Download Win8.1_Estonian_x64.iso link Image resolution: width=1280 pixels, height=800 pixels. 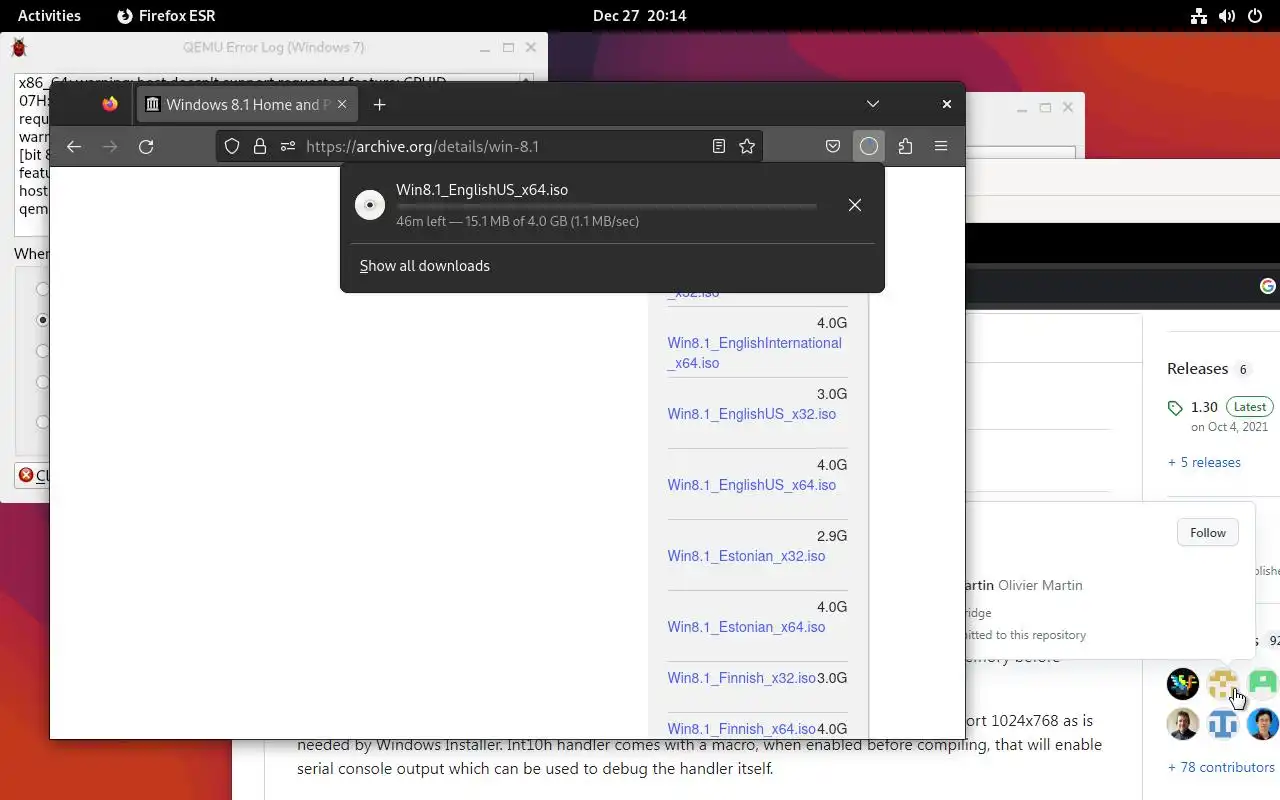pyautogui.click(x=747, y=627)
